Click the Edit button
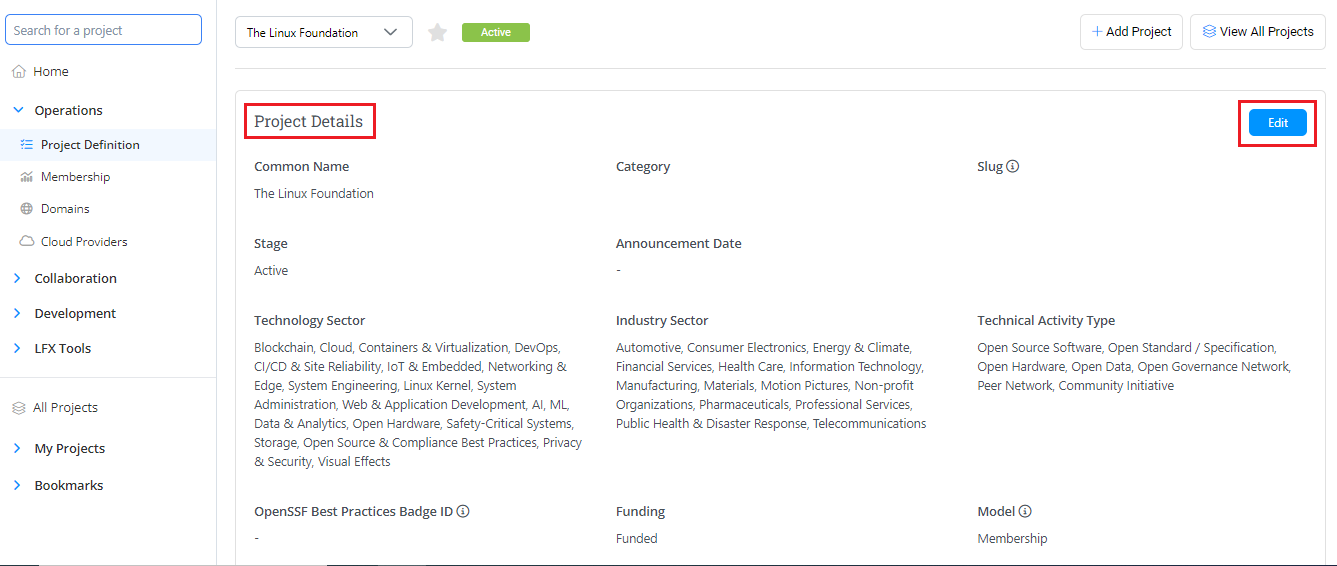1337x566 pixels. click(1277, 123)
